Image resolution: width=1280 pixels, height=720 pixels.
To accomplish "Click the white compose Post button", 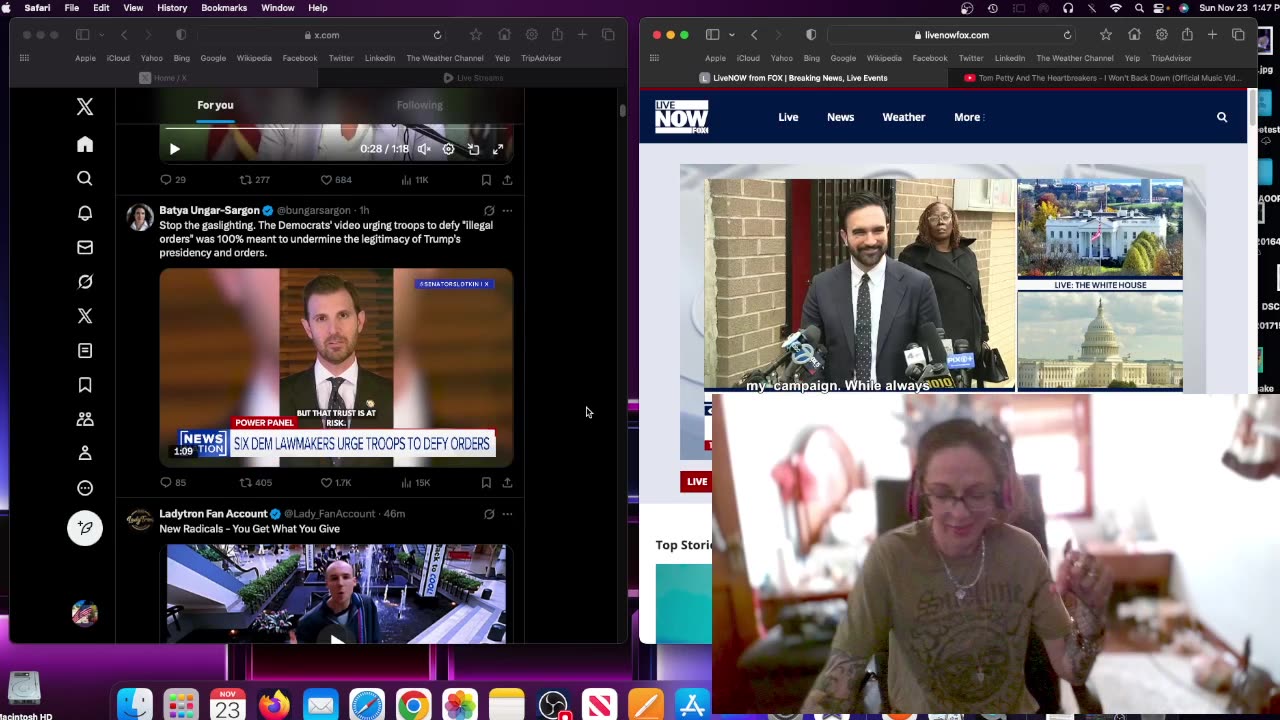I will point(85,527).
